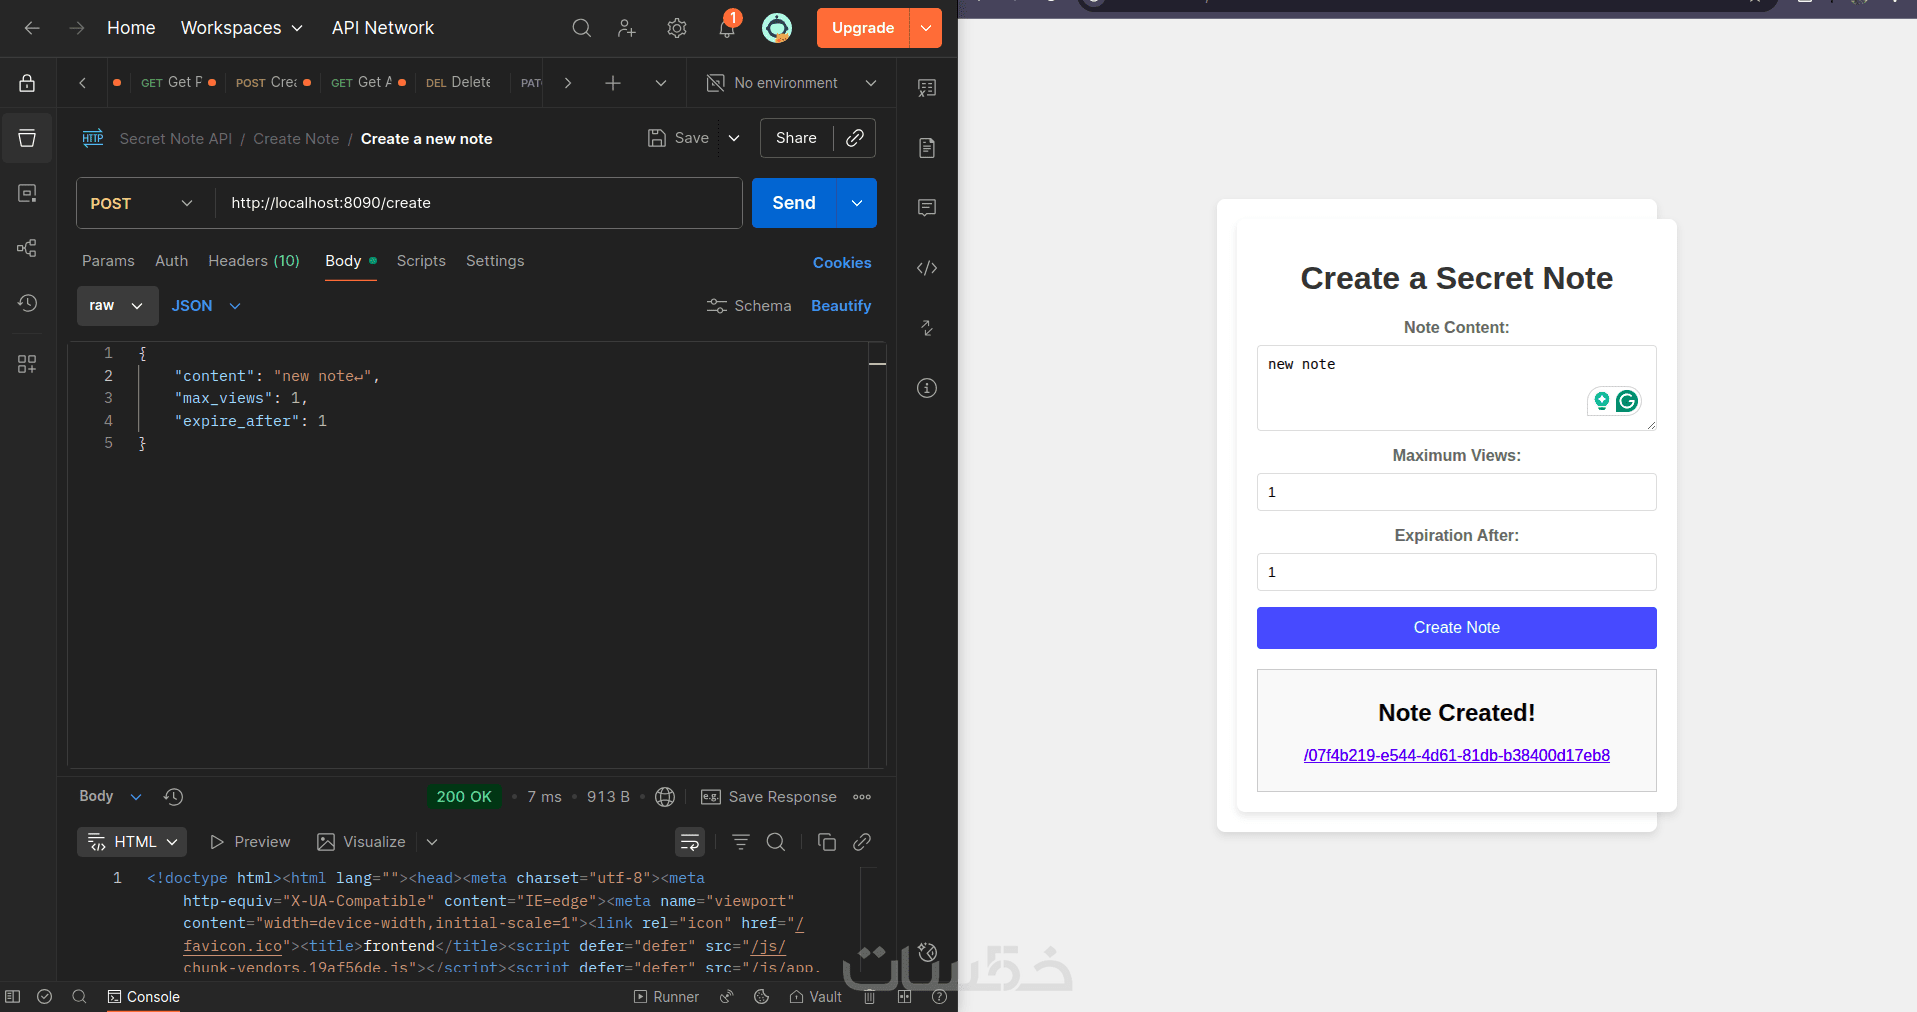Send the POST request
Viewport: 1917px width, 1012px height.
click(x=794, y=203)
